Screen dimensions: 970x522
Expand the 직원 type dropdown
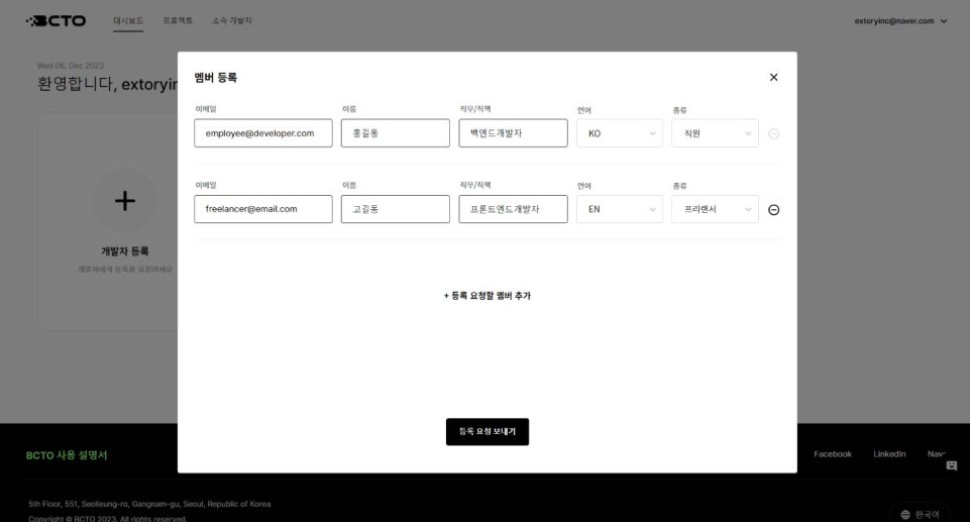[715, 134]
